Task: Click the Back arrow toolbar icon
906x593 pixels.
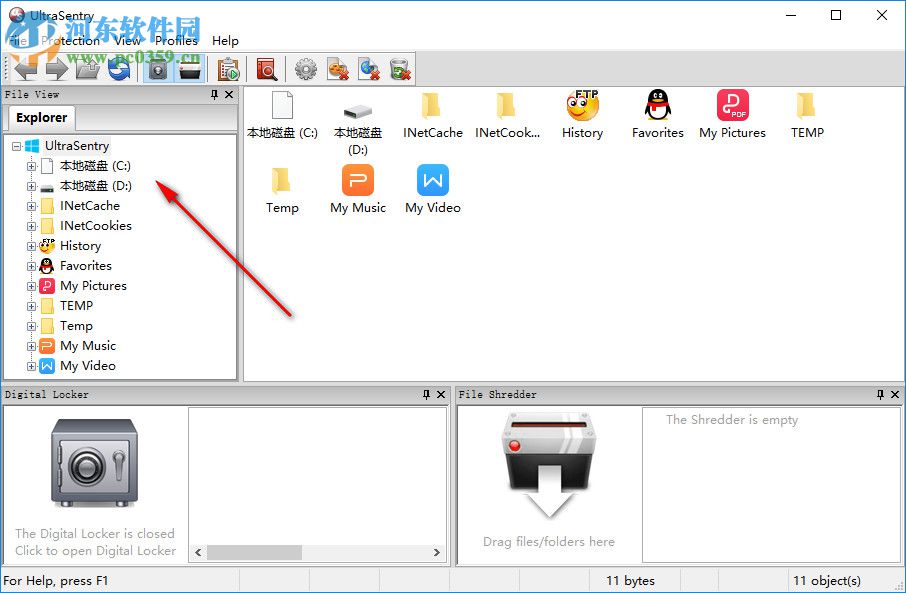Action: (27, 70)
